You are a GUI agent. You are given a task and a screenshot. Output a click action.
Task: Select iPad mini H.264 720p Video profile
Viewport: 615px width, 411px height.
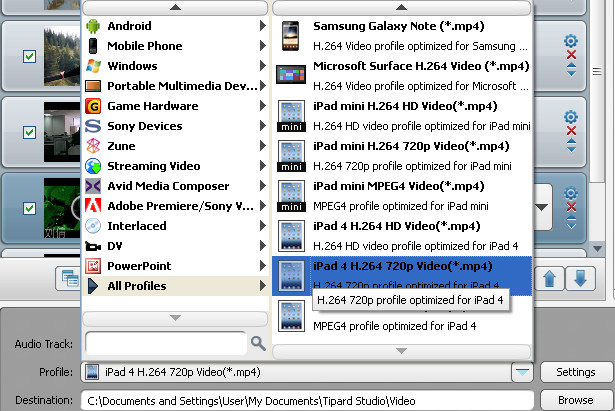pos(402,156)
